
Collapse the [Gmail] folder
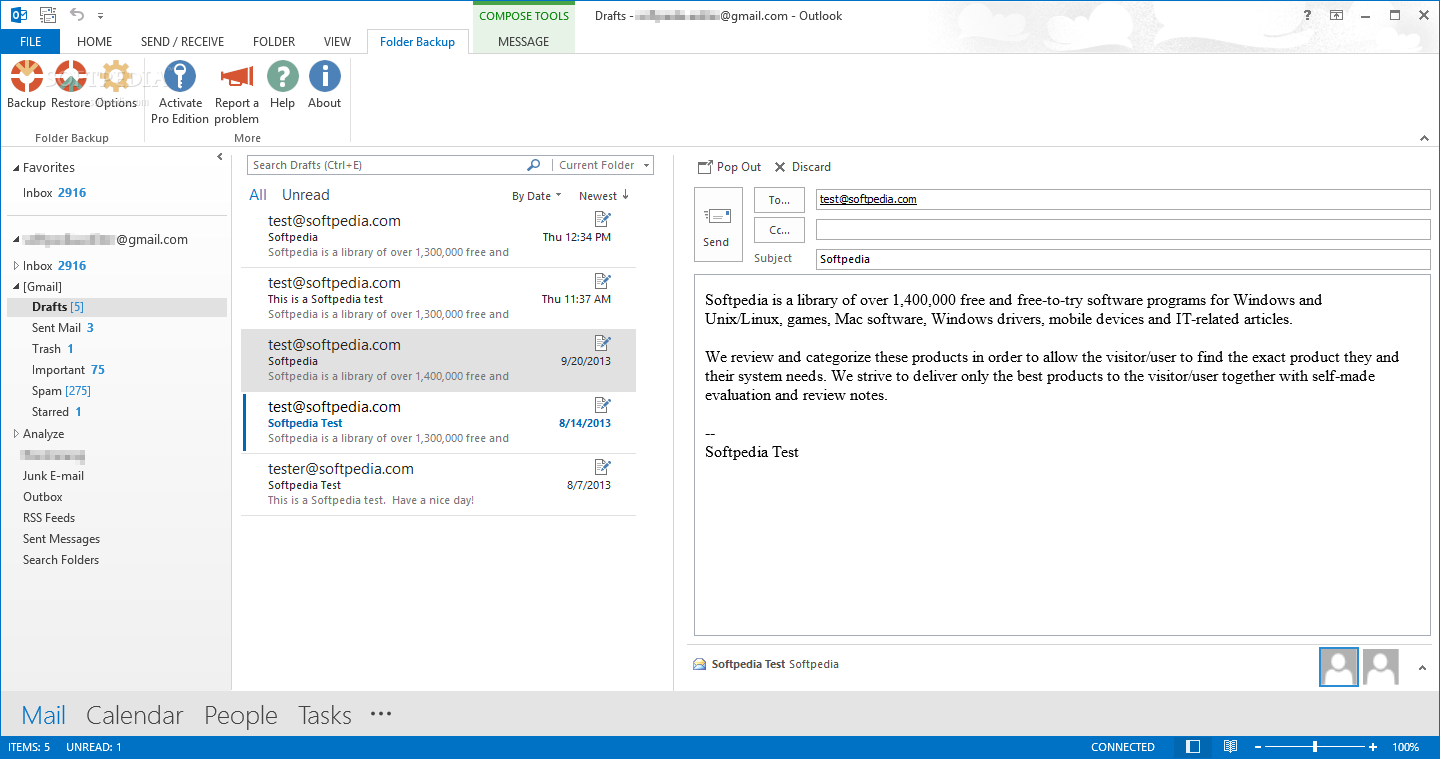(x=16, y=287)
